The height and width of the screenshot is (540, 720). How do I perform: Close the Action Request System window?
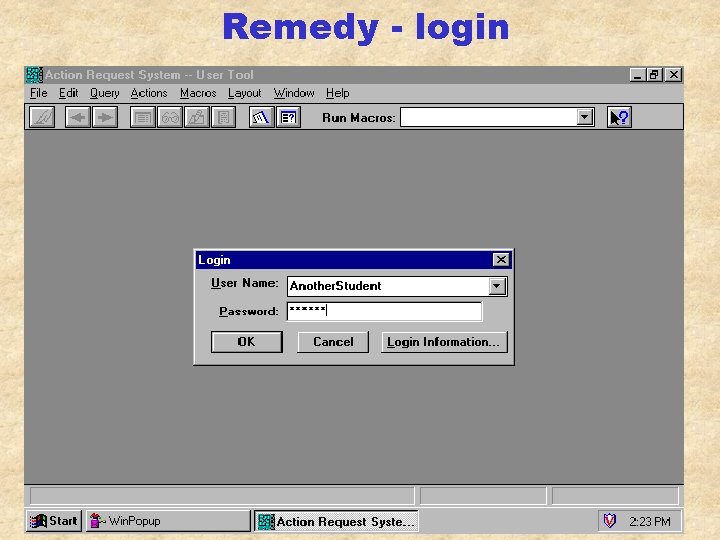(673, 75)
